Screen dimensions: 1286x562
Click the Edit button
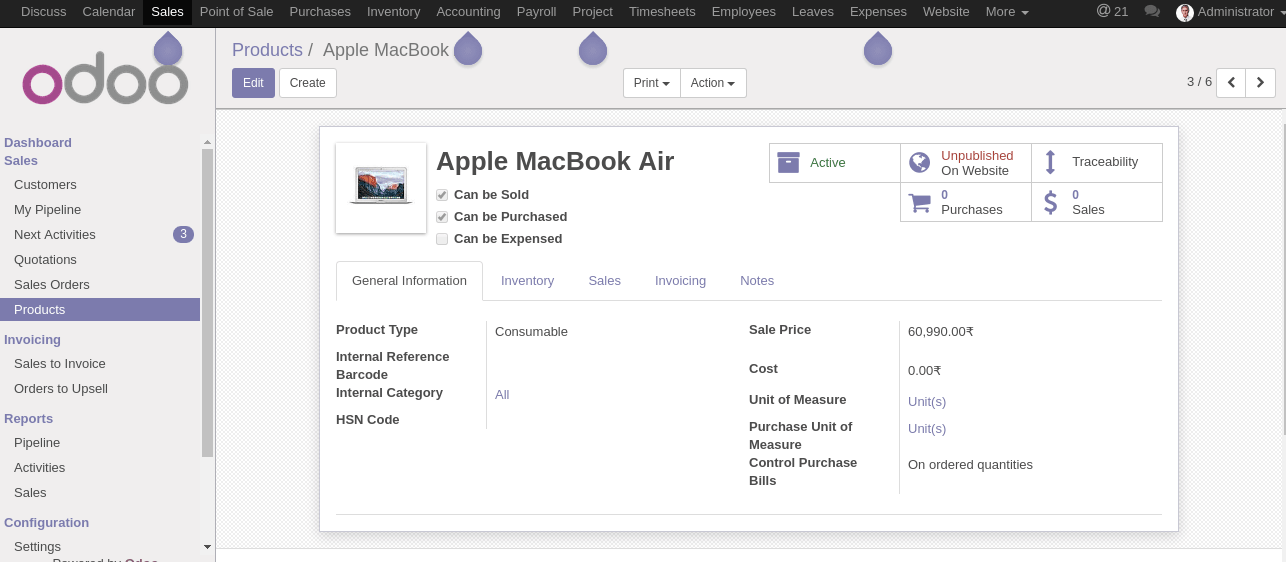coord(253,83)
